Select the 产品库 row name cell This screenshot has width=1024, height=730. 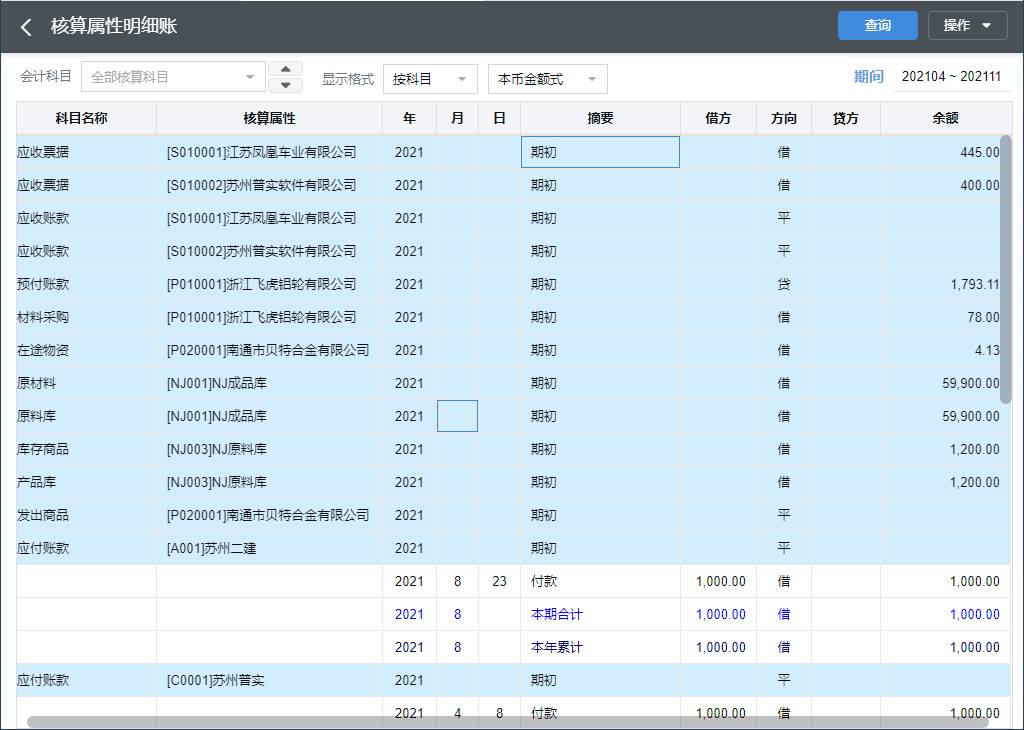click(x=86, y=483)
